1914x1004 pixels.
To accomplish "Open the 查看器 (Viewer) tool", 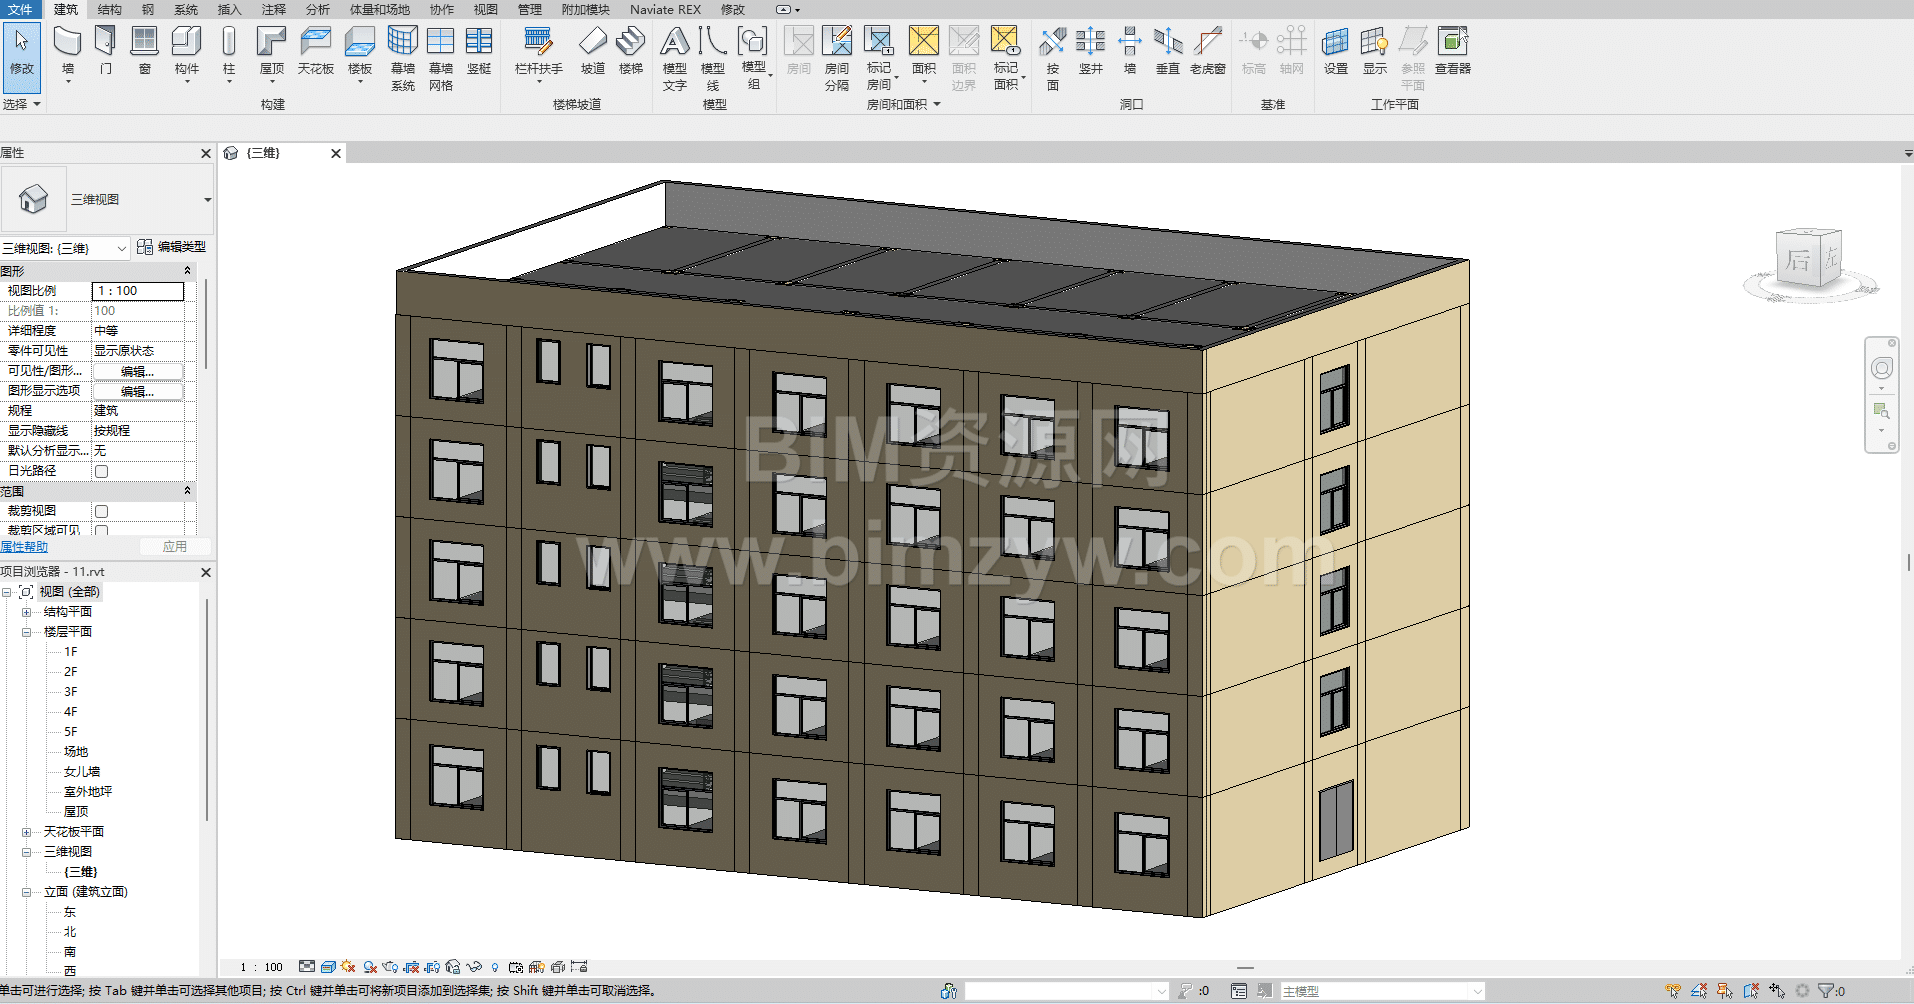I will (1453, 52).
